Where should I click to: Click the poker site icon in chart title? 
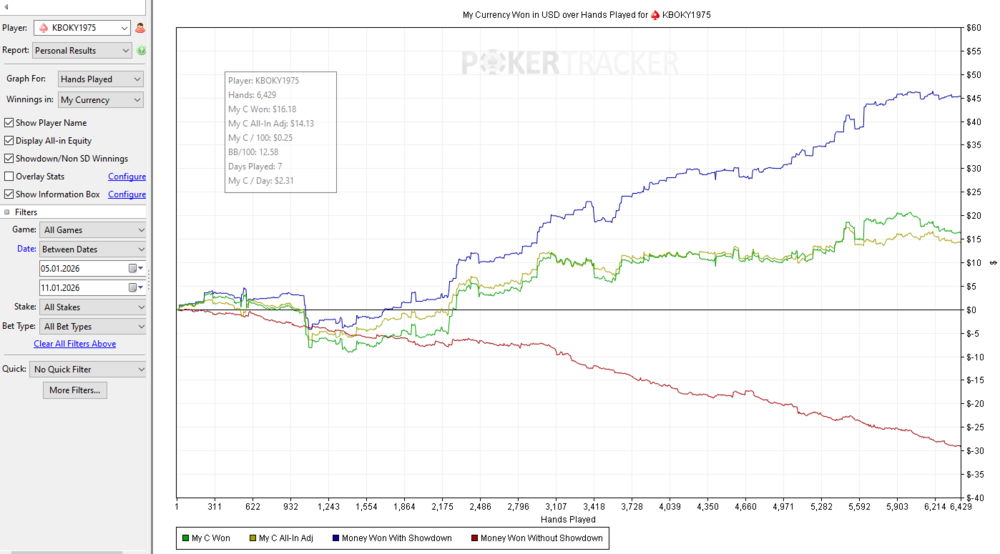(655, 16)
